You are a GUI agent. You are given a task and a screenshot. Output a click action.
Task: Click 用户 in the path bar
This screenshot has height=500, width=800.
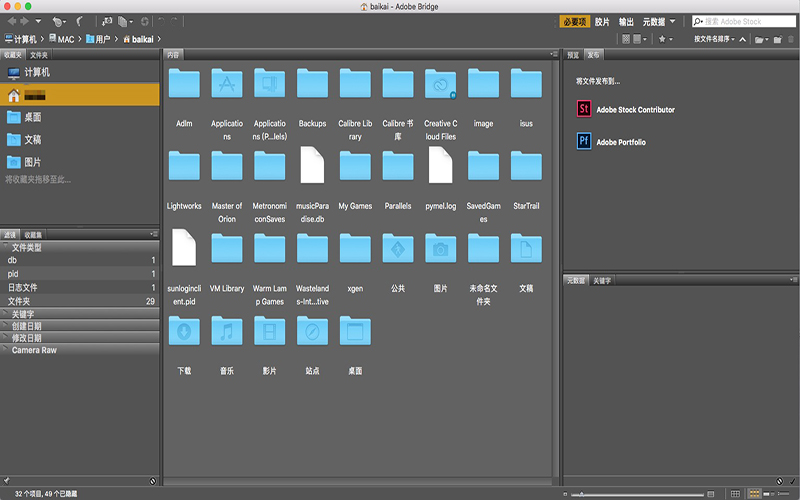(x=98, y=39)
